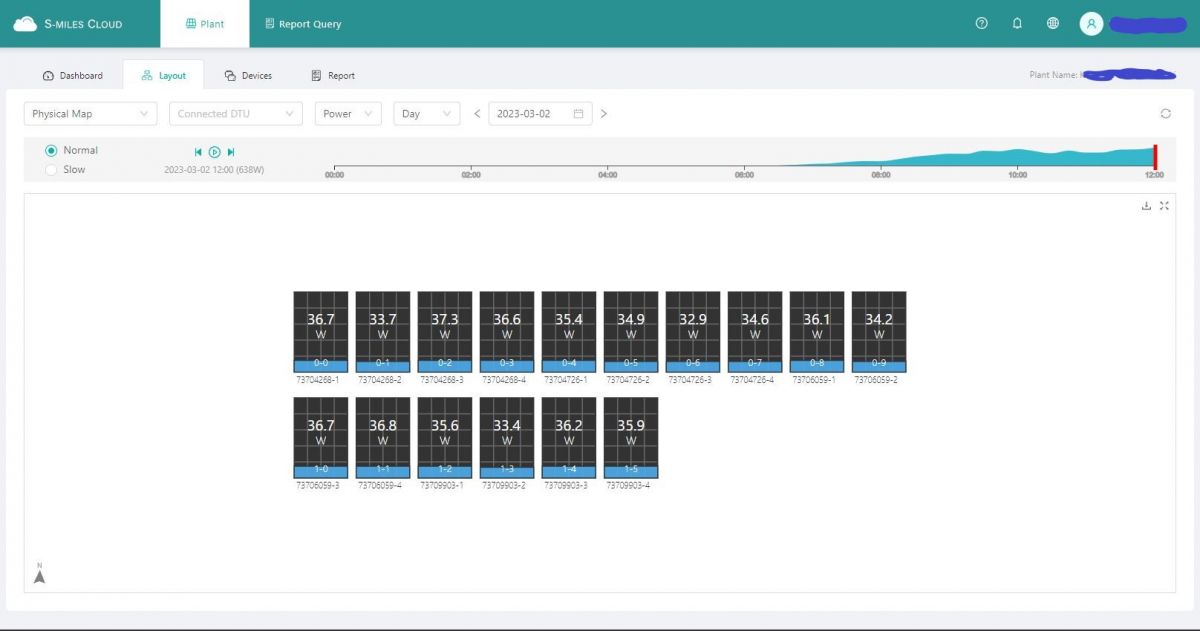Switch to the Layout tab
This screenshot has height=631, width=1200.
click(x=164, y=76)
